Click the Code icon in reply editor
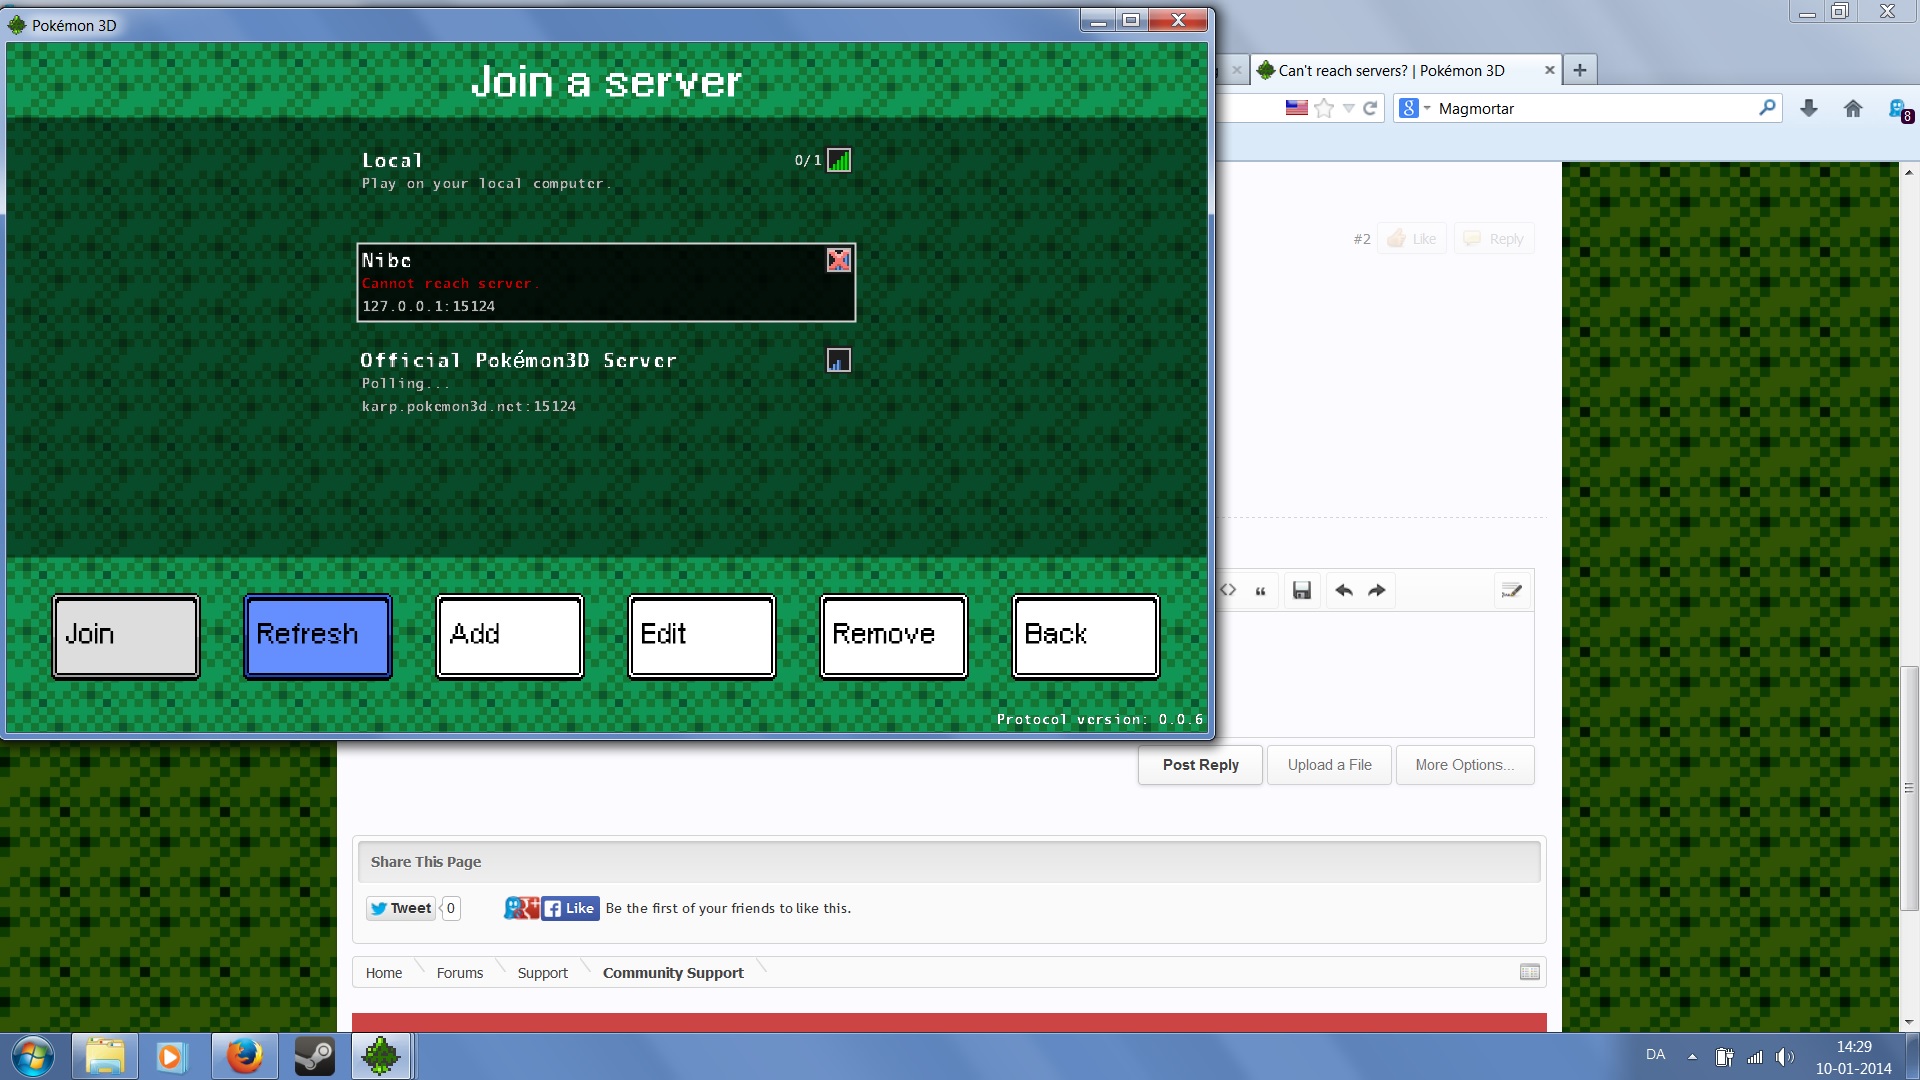This screenshot has width=1920, height=1080. pyautogui.click(x=1228, y=590)
